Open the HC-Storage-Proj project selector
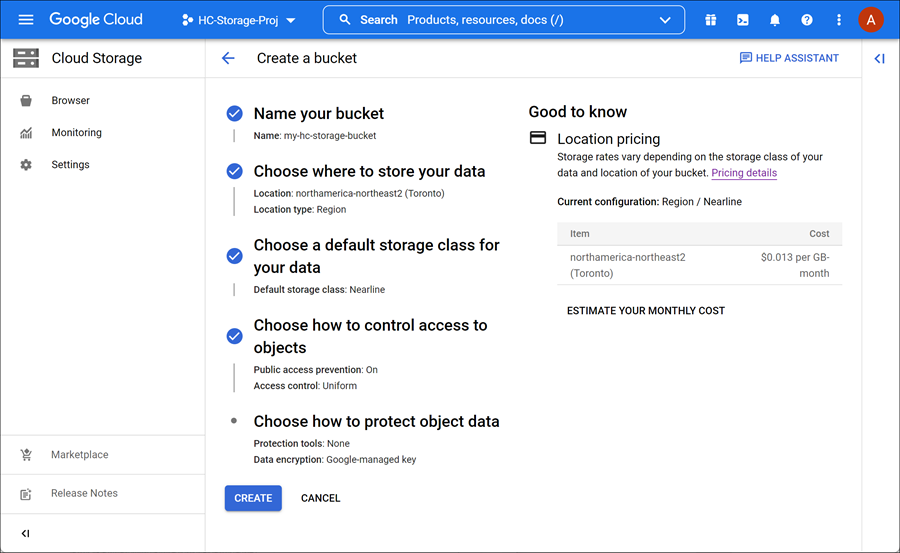Viewport: 900px width, 553px height. tap(239, 20)
